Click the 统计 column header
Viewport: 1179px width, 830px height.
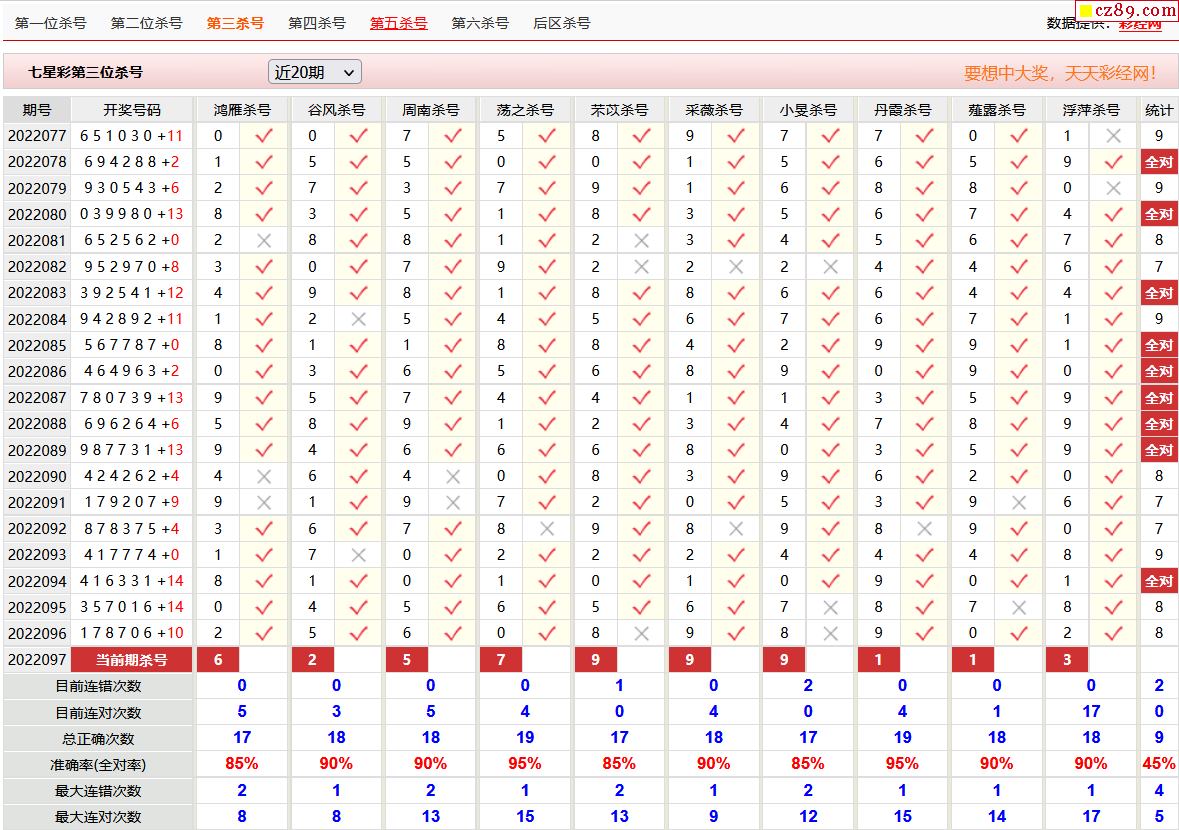click(x=1159, y=110)
